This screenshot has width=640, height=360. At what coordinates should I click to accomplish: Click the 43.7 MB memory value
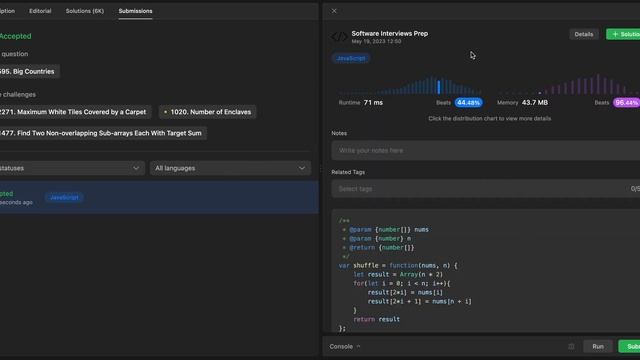tap(535, 102)
